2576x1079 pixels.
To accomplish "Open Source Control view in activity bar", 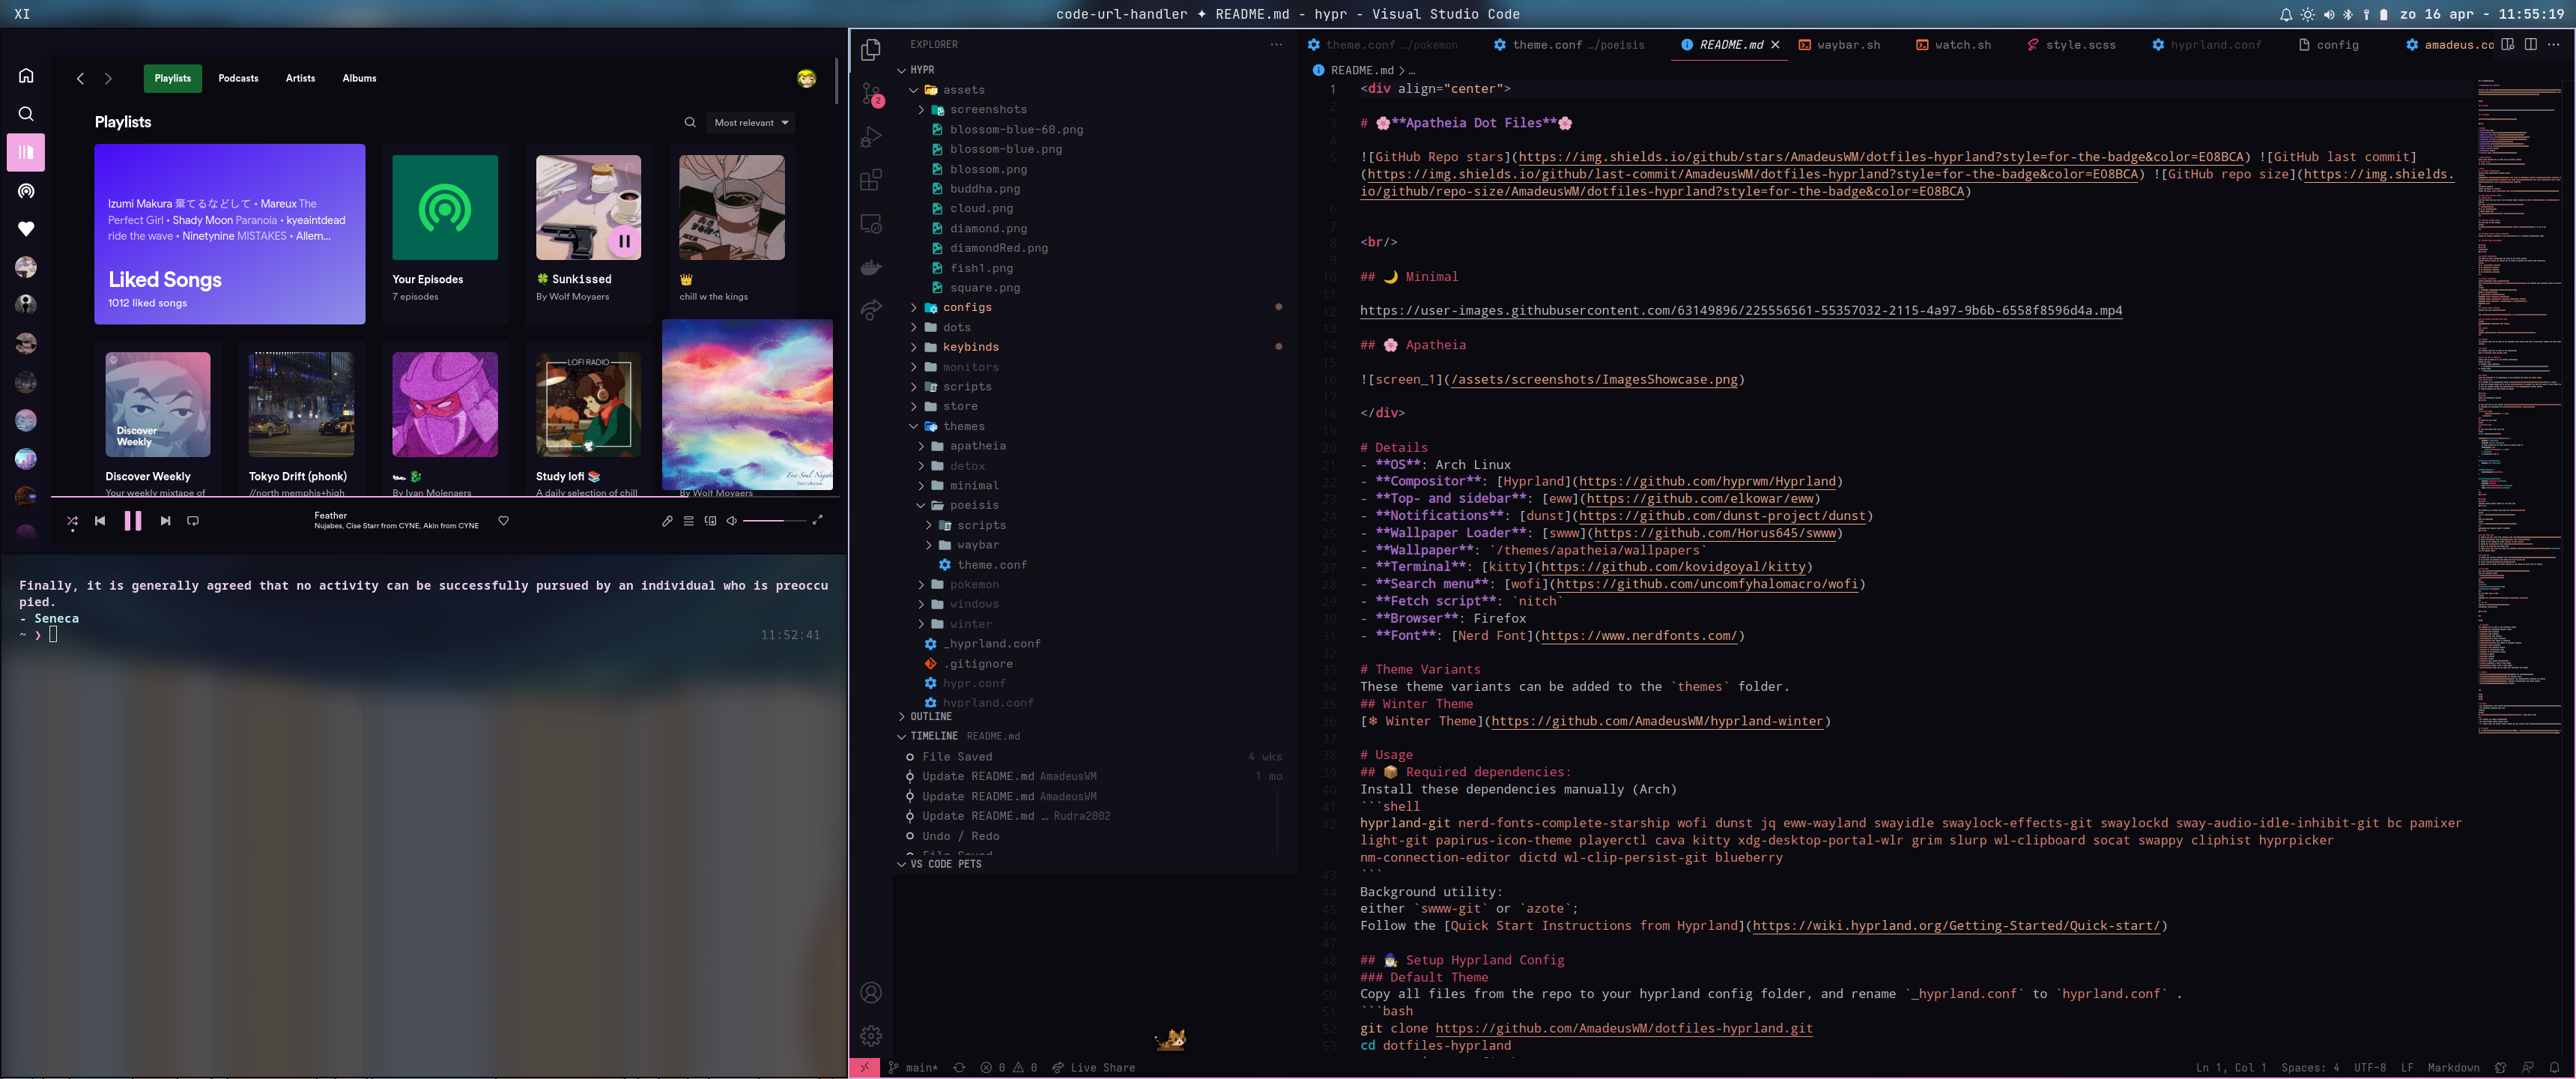I will coord(871,94).
